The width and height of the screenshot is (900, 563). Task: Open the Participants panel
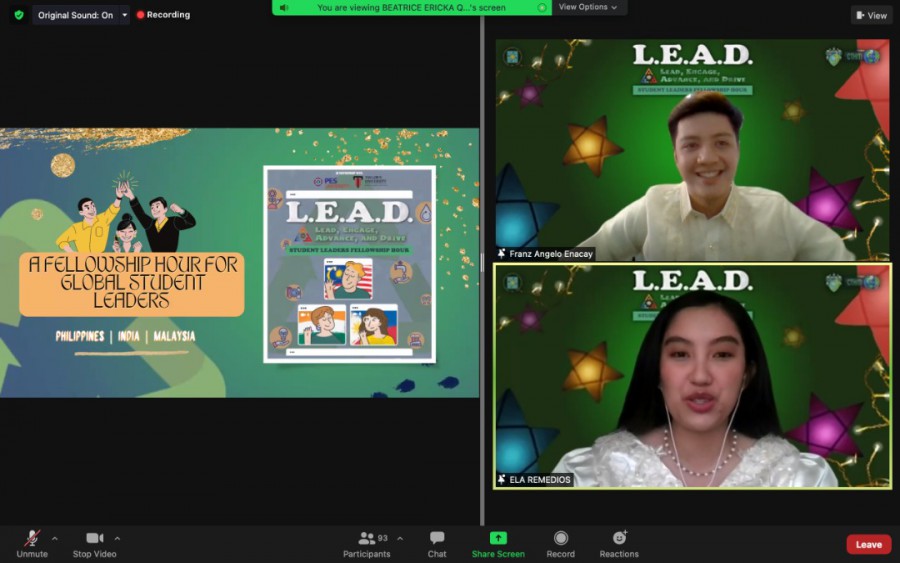coord(367,544)
